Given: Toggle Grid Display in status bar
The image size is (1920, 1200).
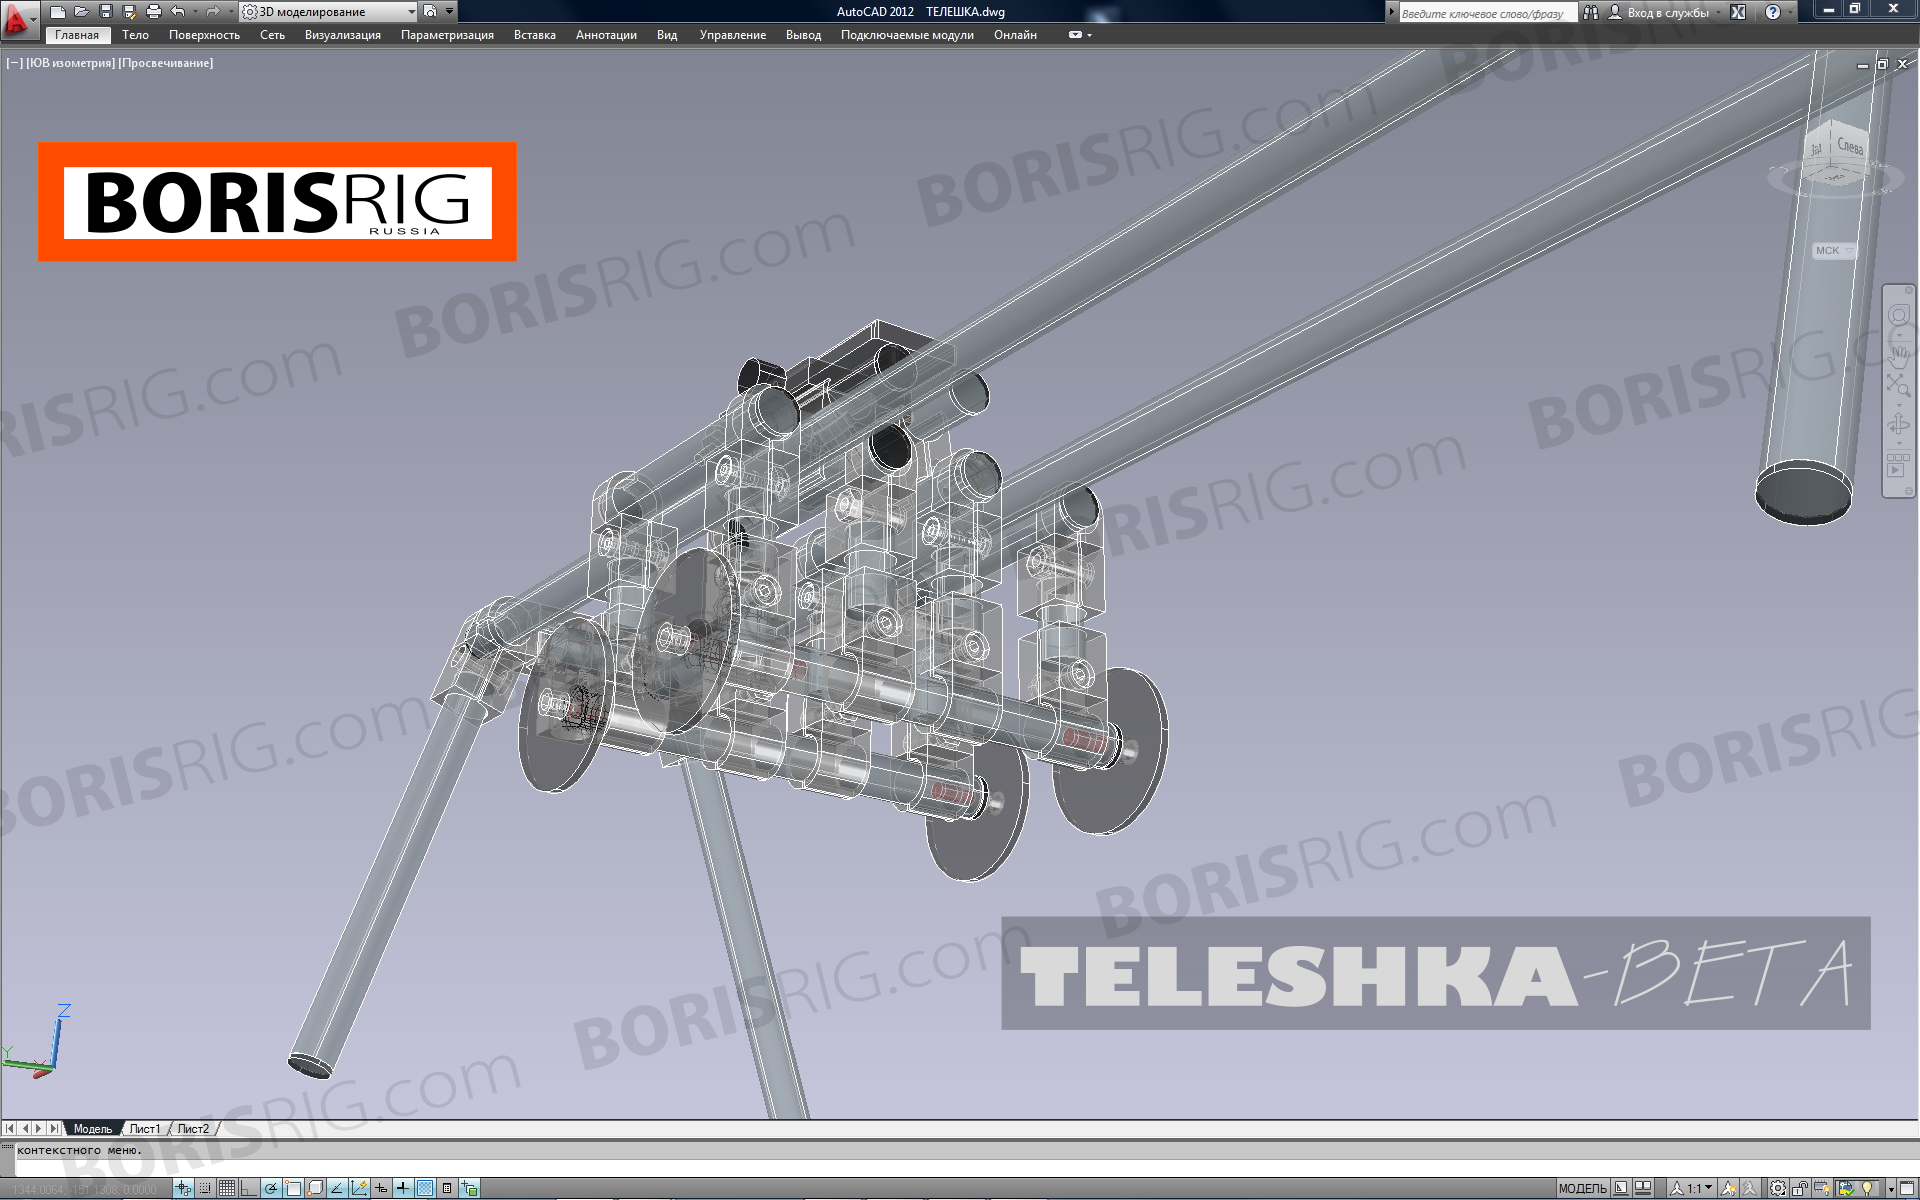Looking at the screenshot, I should pyautogui.click(x=227, y=1188).
